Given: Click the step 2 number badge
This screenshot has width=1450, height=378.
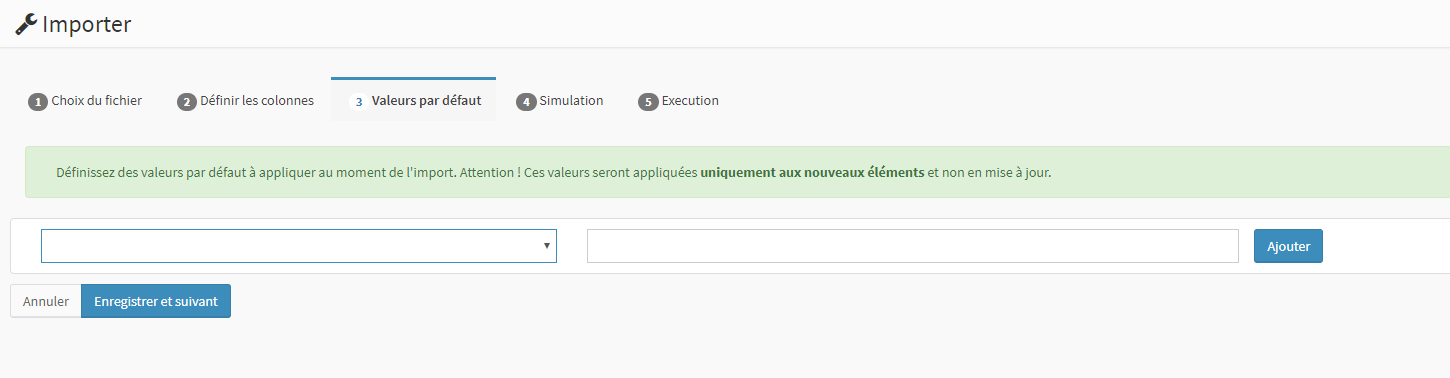Looking at the screenshot, I should click(187, 102).
